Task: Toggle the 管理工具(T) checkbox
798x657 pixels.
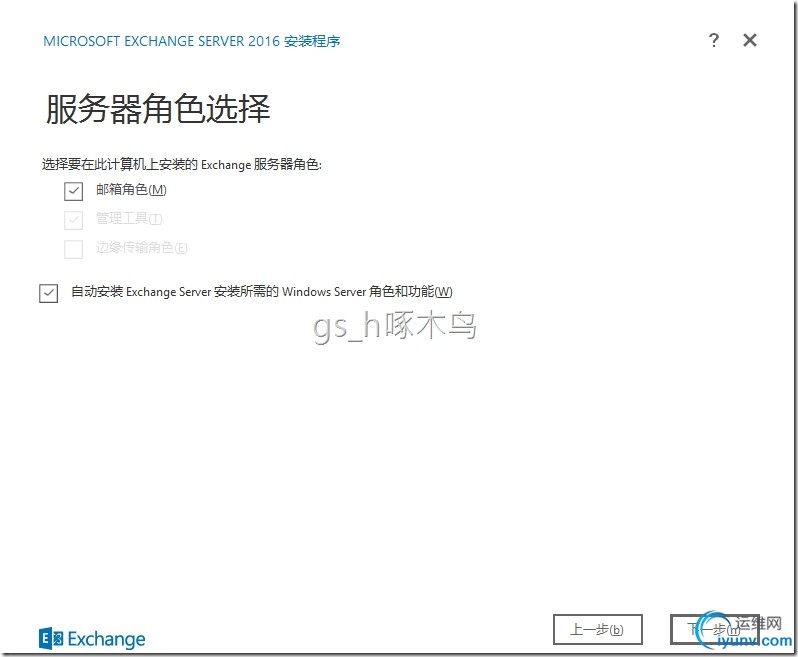Action: pos(73,220)
